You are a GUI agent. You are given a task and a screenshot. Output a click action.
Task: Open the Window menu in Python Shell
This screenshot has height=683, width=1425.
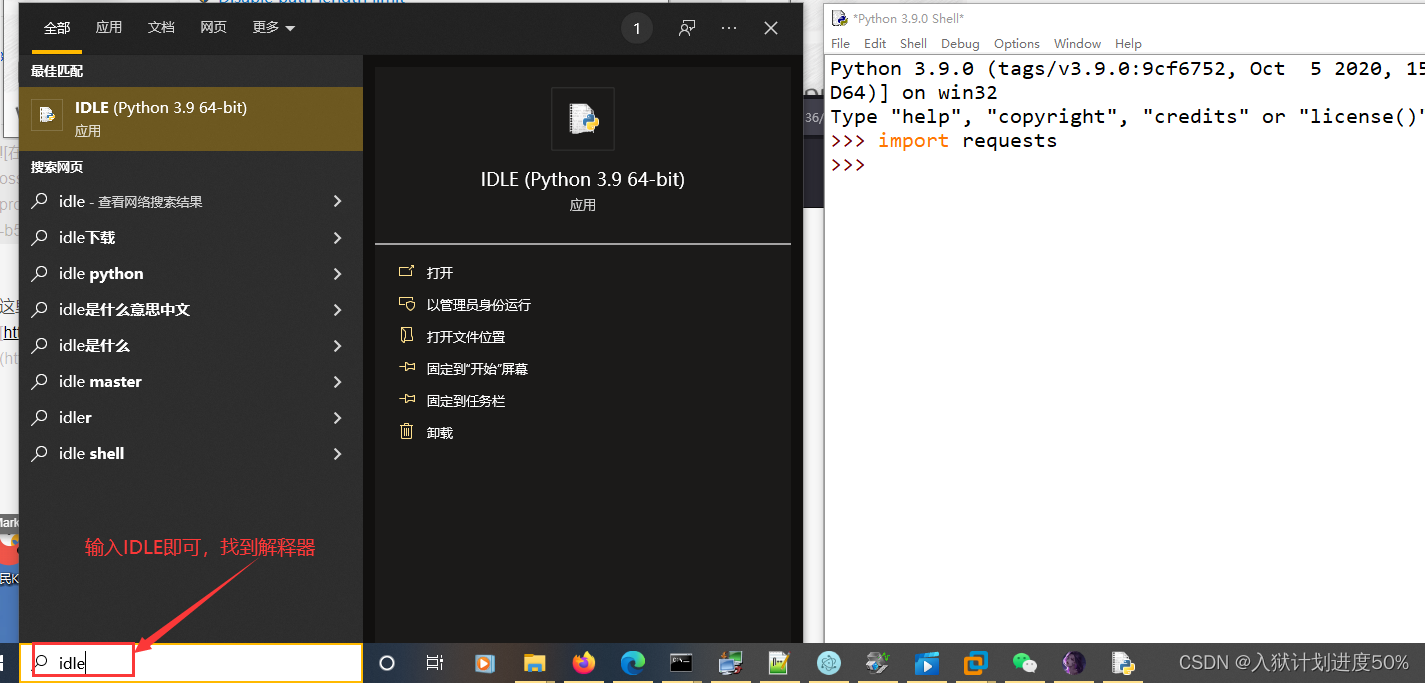1077,43
